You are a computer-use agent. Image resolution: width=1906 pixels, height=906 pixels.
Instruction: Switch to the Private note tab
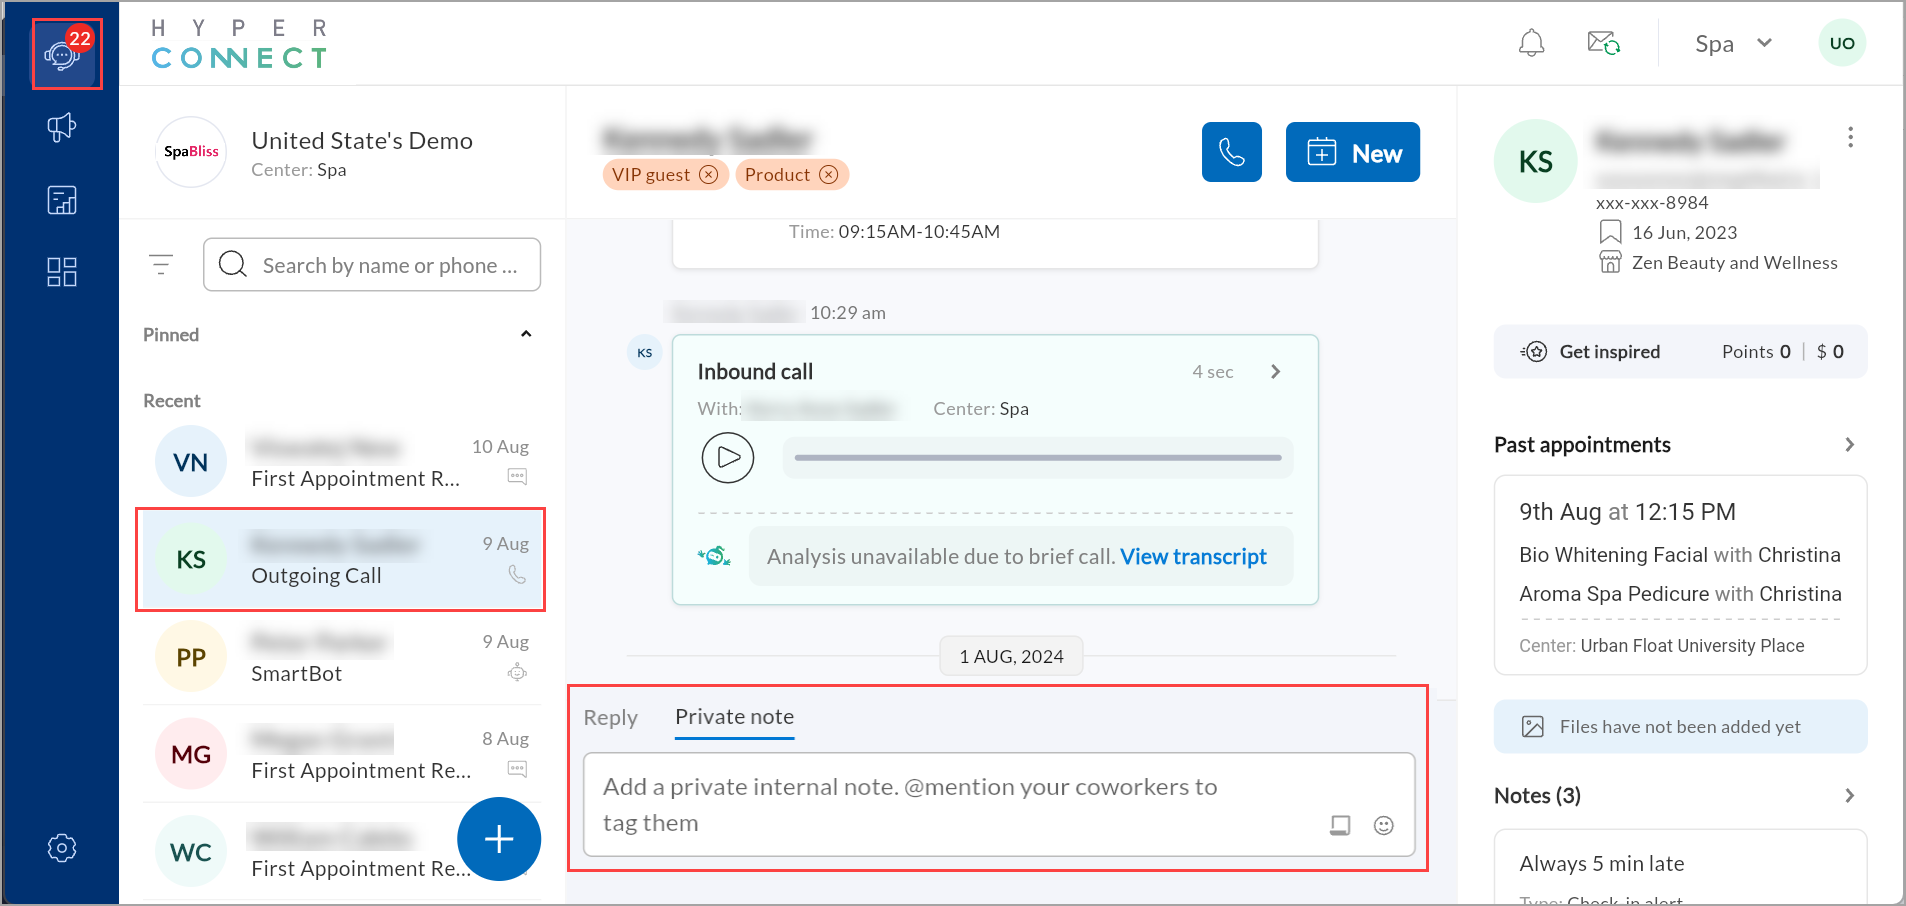point(734,717)
